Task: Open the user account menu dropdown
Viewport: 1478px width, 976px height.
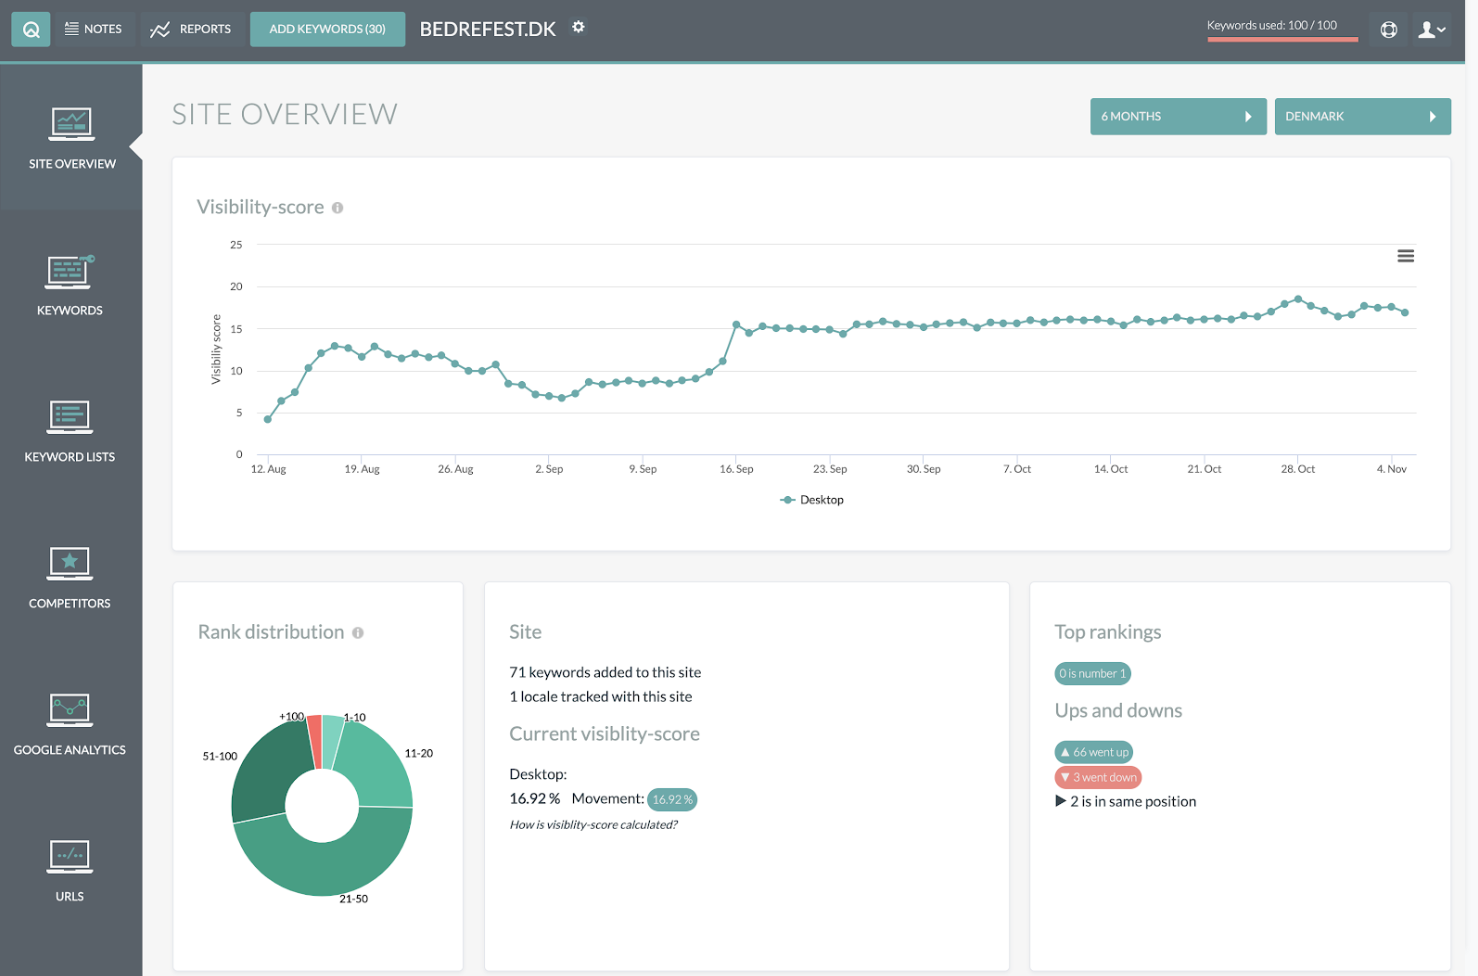Action: (x=1432, y=30)
